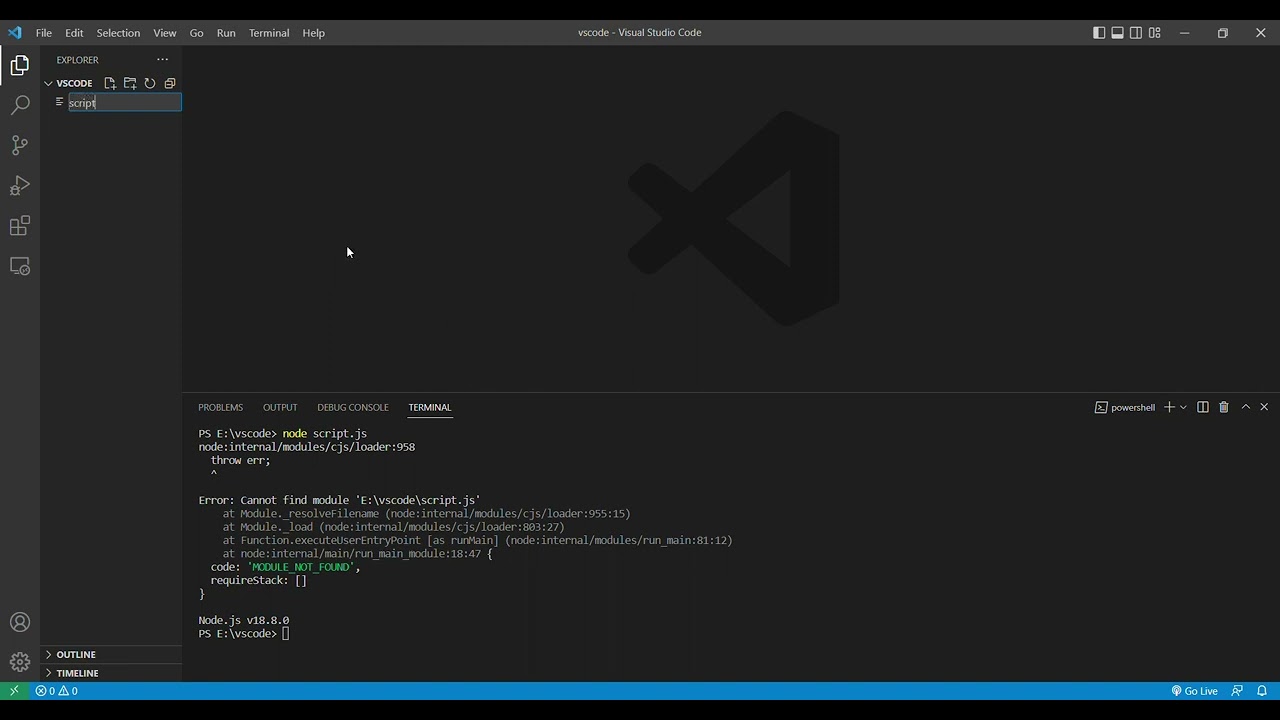Toggle the primary side bar
Image resolution: width=1280 pixels, height=720 pixels.
[1099, 33]
